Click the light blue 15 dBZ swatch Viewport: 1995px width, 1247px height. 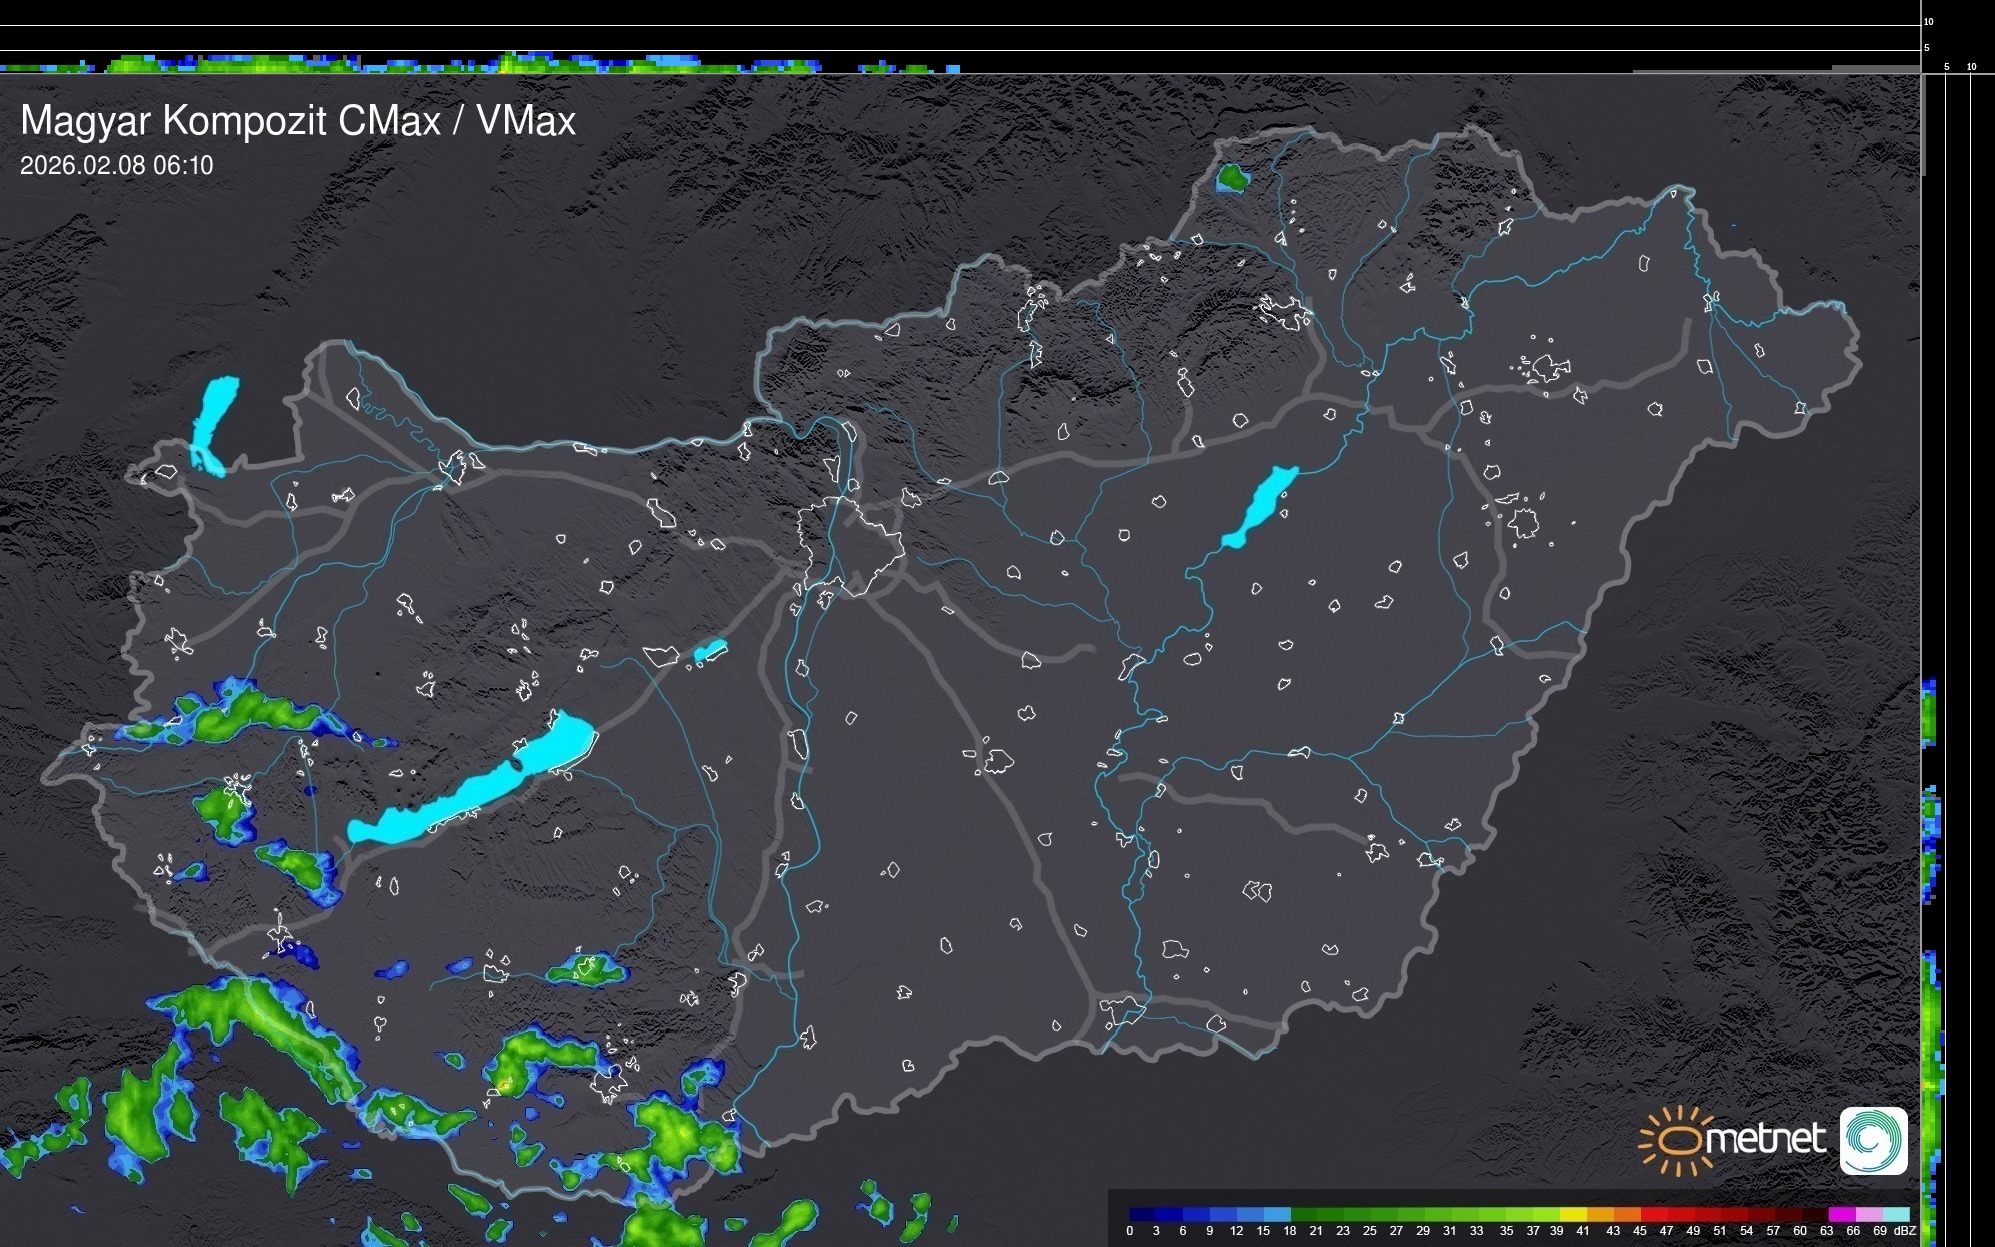pyautogui.click(x=1277, y=1214)
